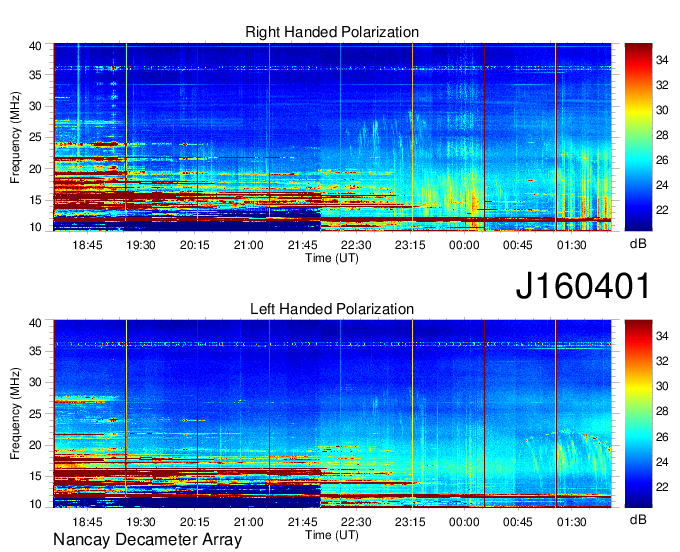
Task: Click the 01:30 tick under left-handed plot
Action: point(572,522)
